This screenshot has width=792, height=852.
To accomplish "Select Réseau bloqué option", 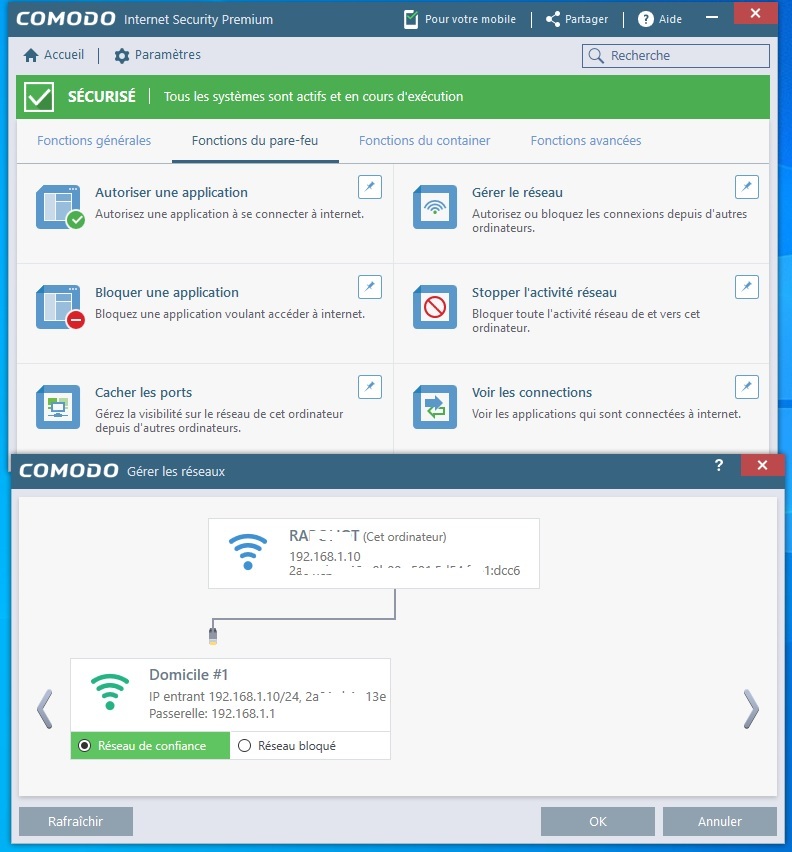I will click(x=310, y=746).
